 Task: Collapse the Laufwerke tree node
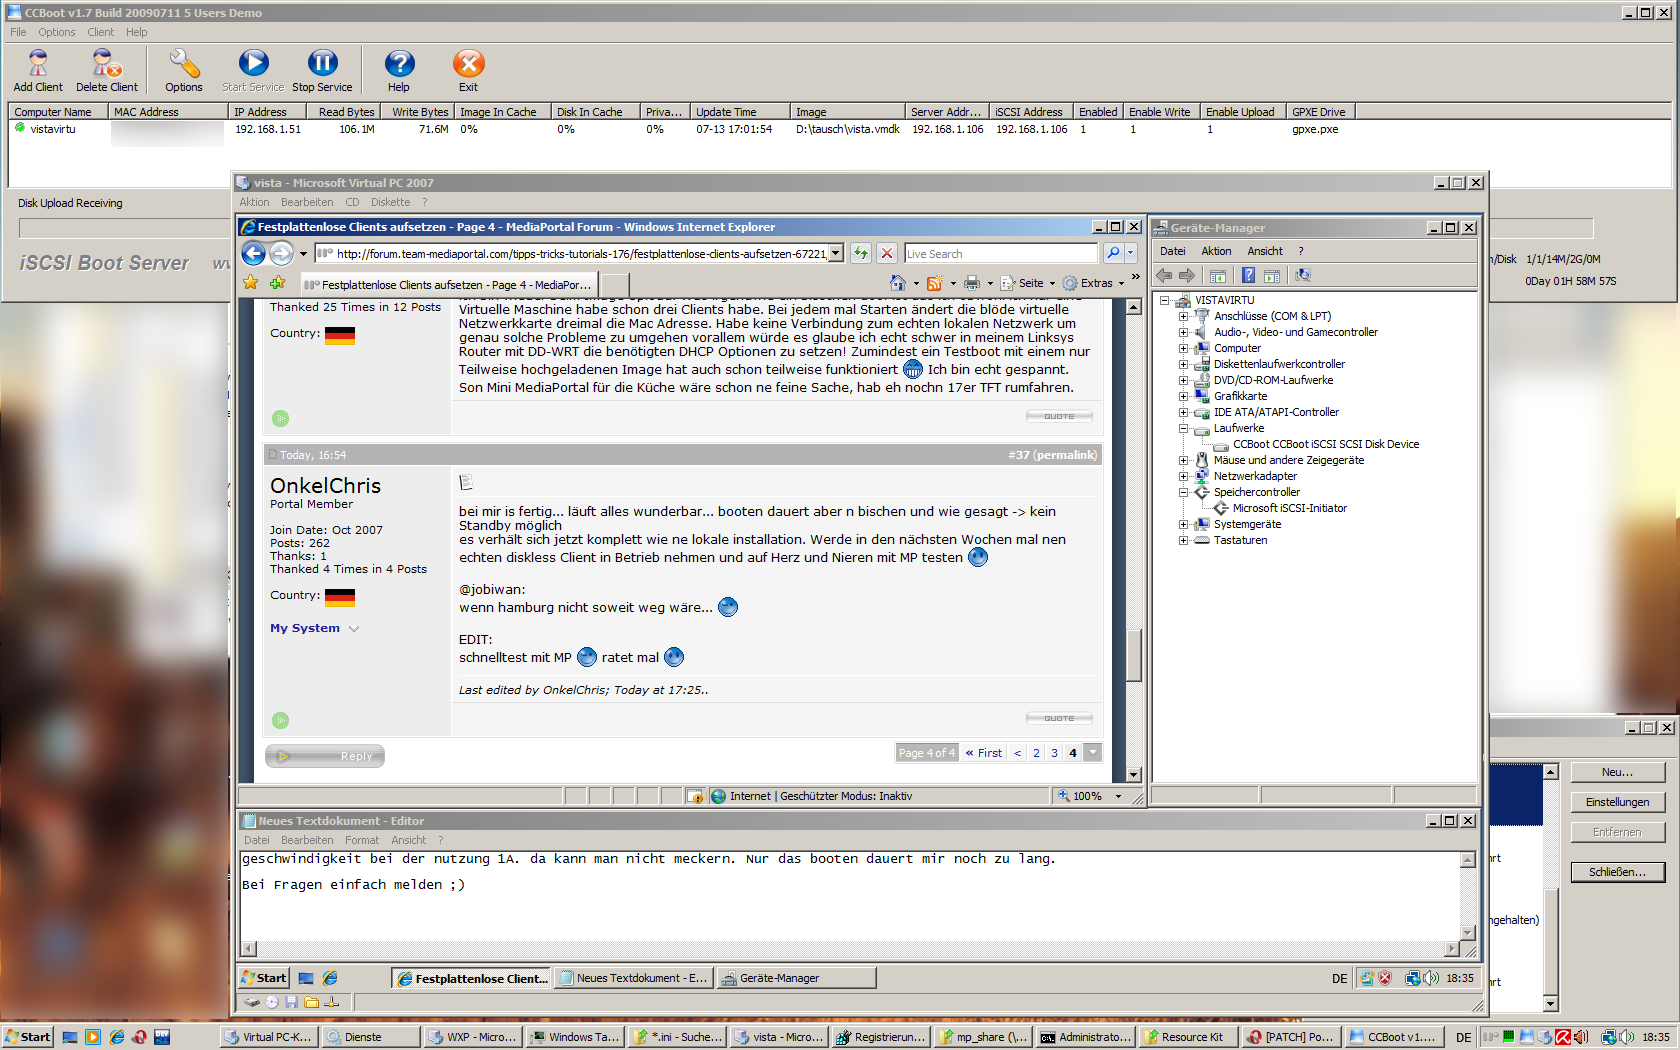coord(1183,428)
